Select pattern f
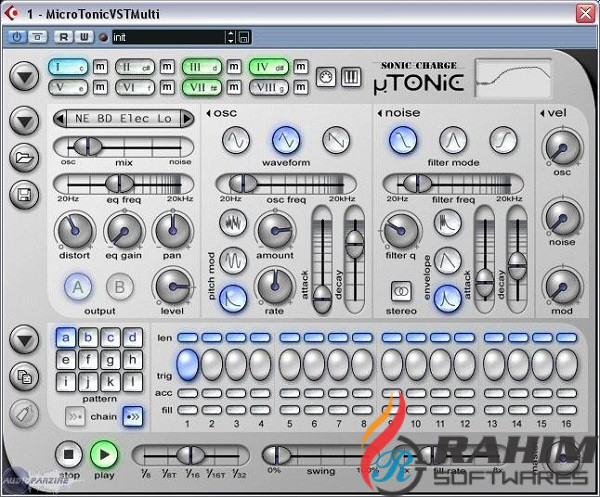 (x=88, y=360)
